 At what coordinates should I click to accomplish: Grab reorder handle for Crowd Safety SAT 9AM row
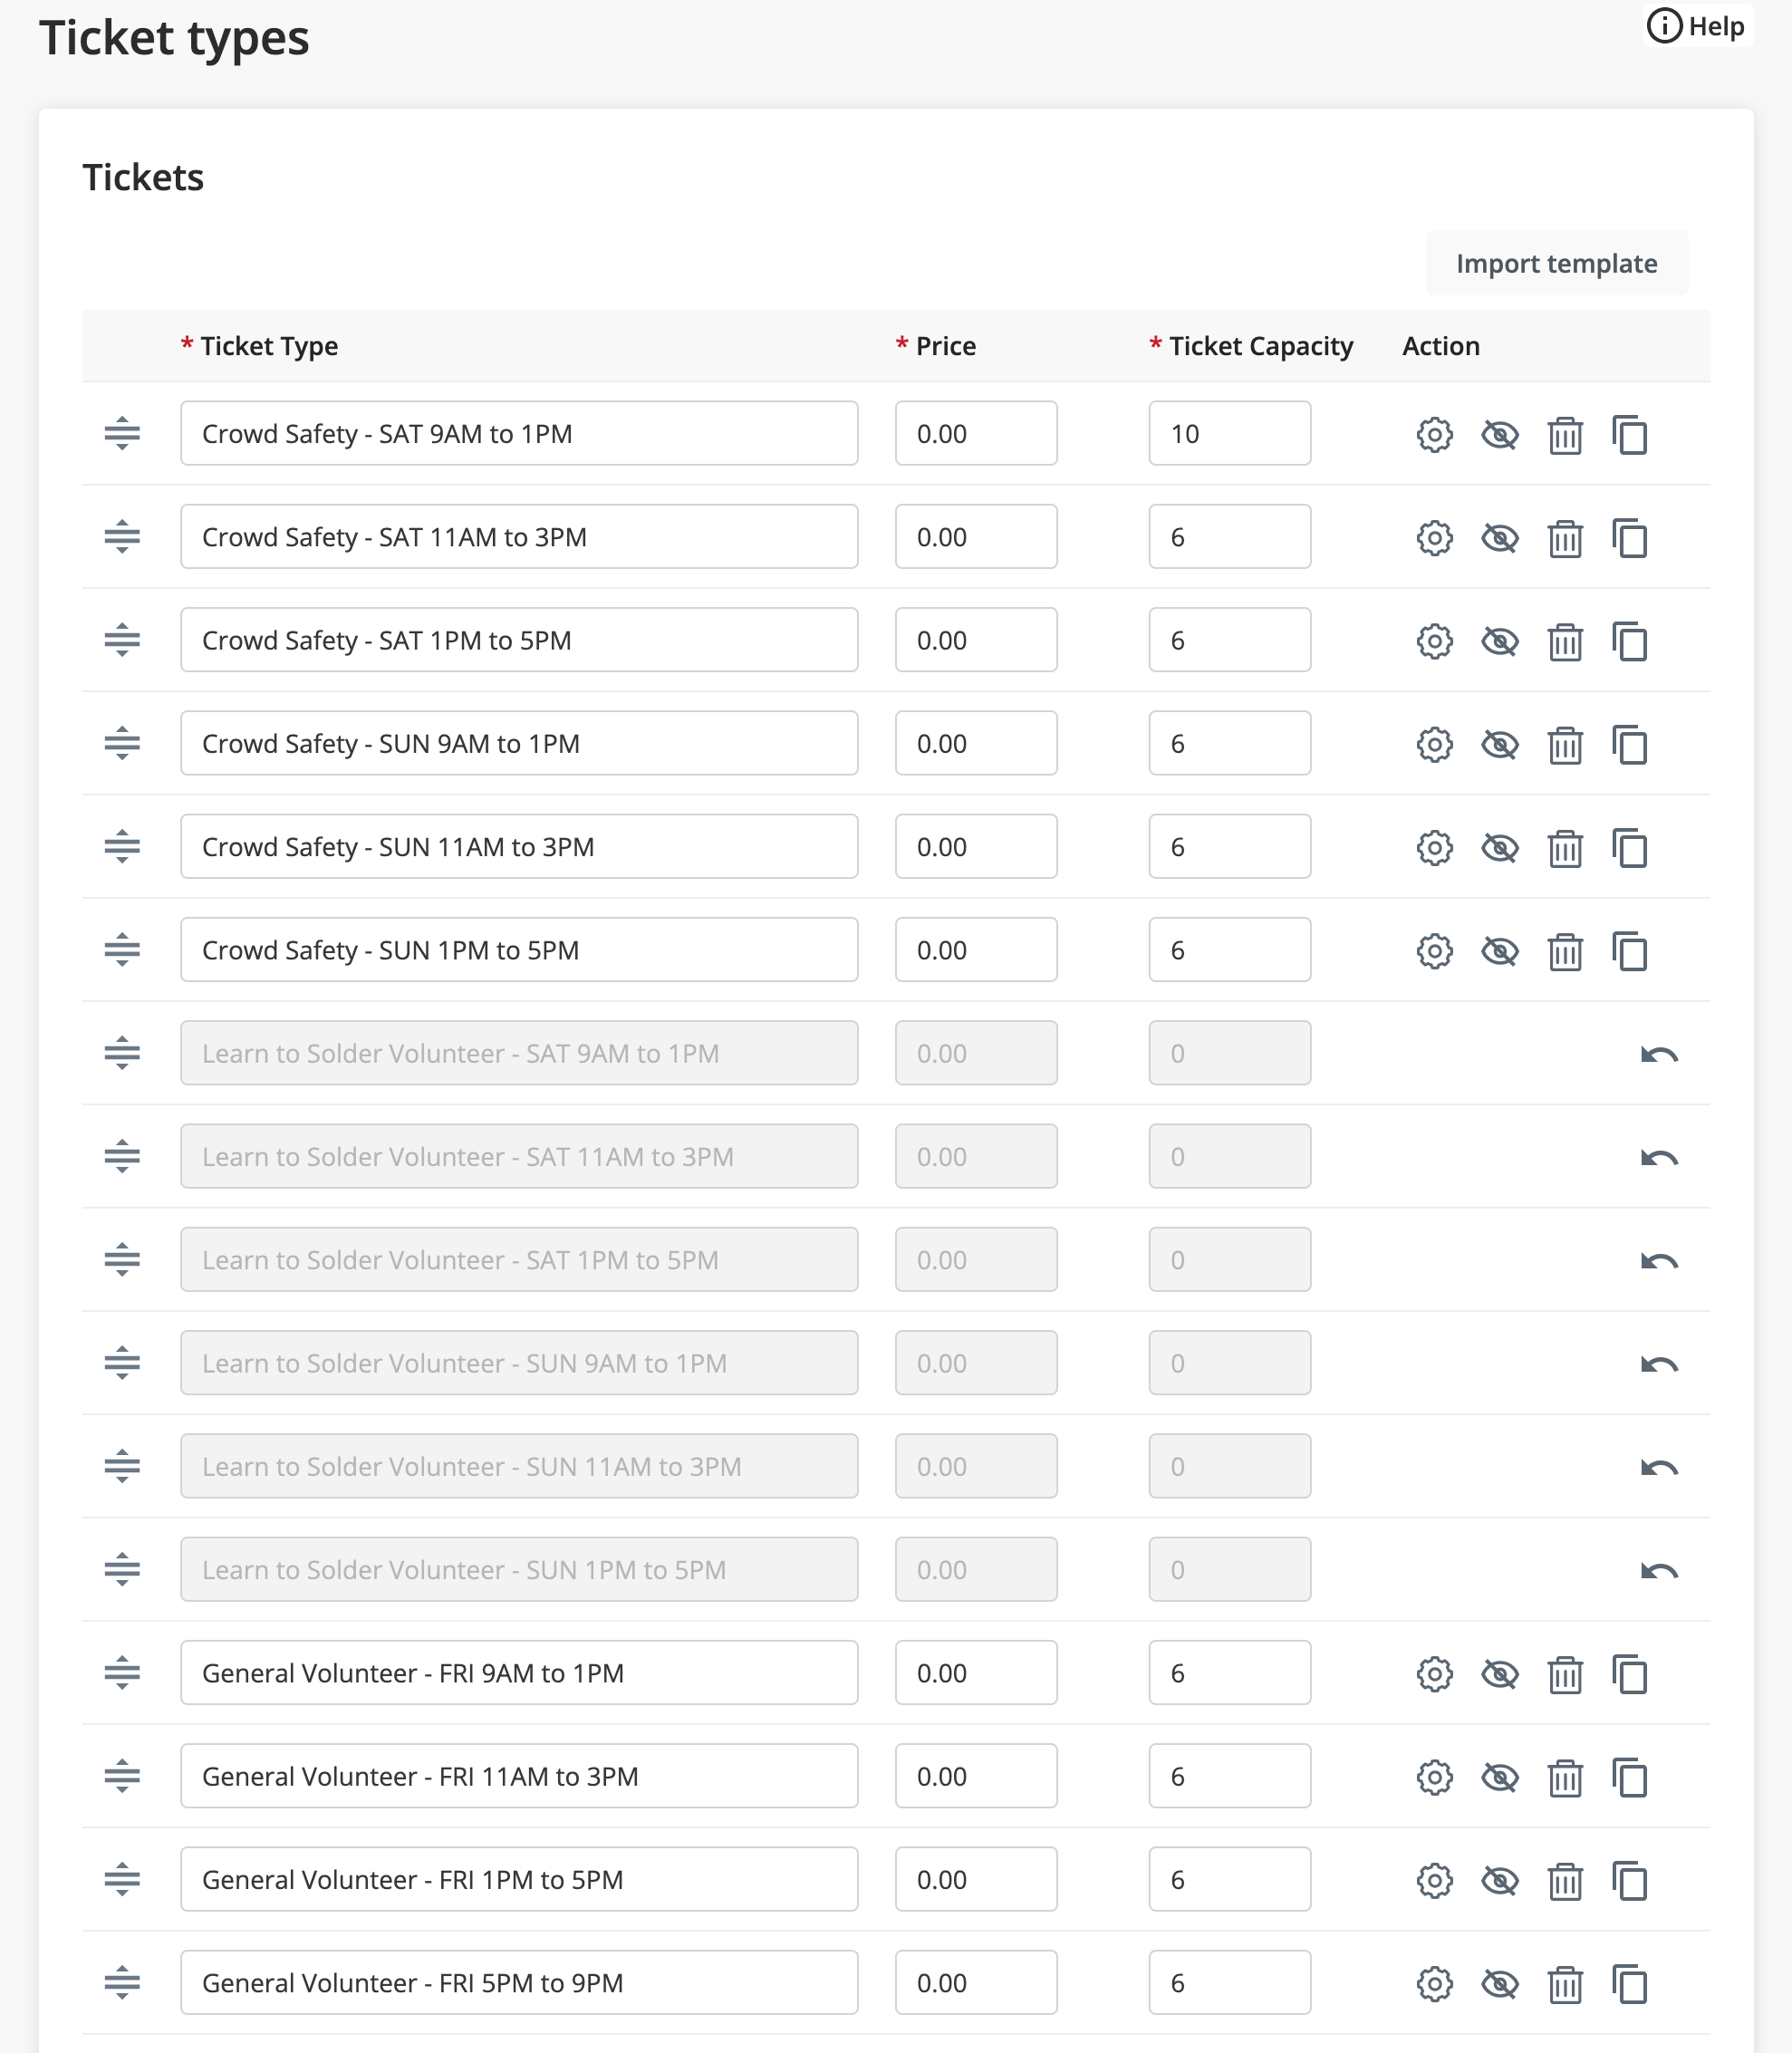pos(122,433)
